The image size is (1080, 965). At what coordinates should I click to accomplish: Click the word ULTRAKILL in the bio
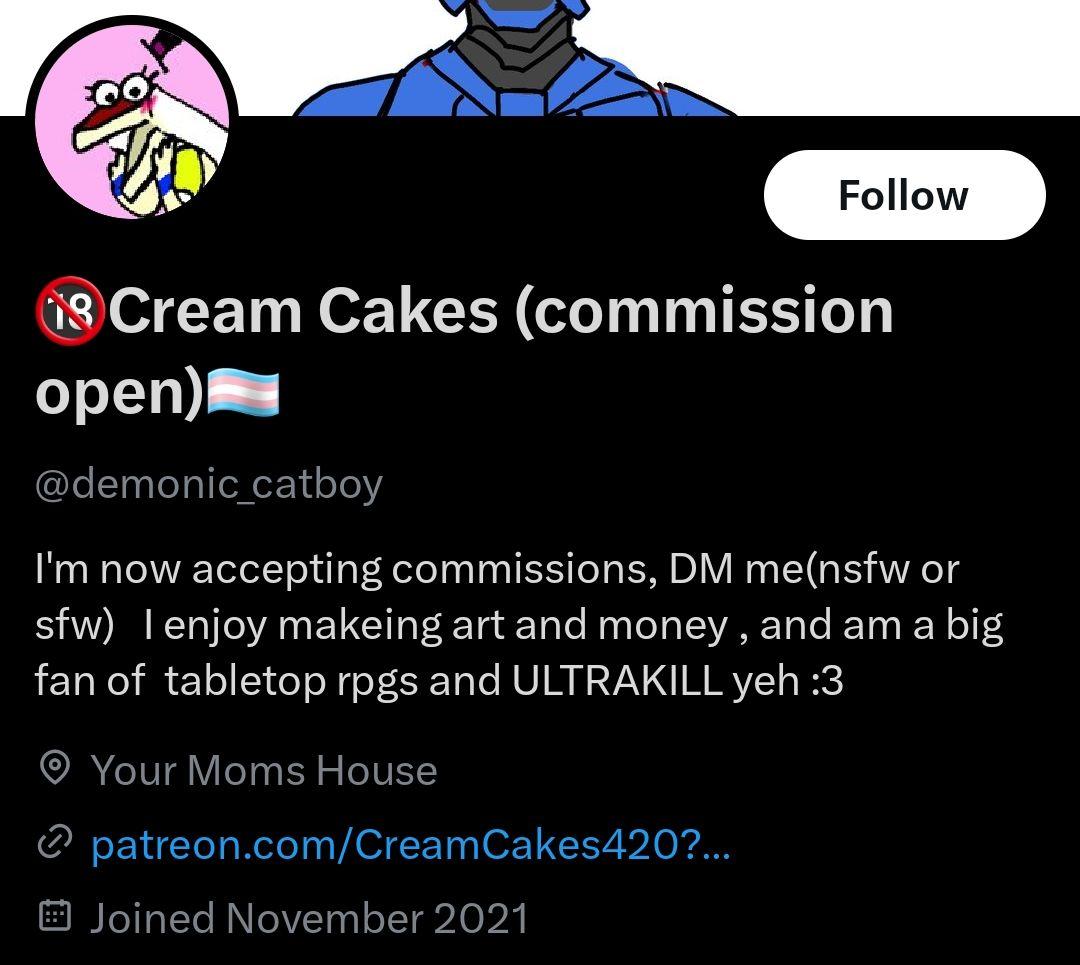(617, 681)
